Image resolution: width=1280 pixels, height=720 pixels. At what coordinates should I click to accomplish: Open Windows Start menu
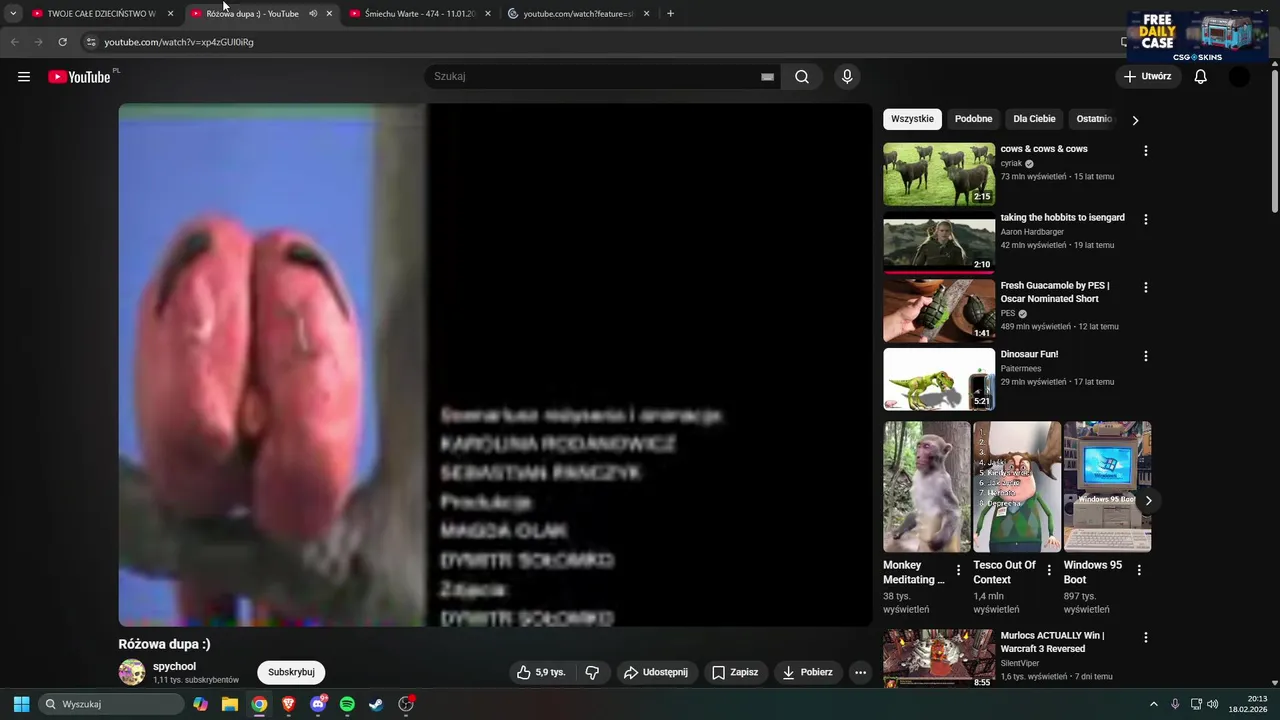(x=21, y=704)
